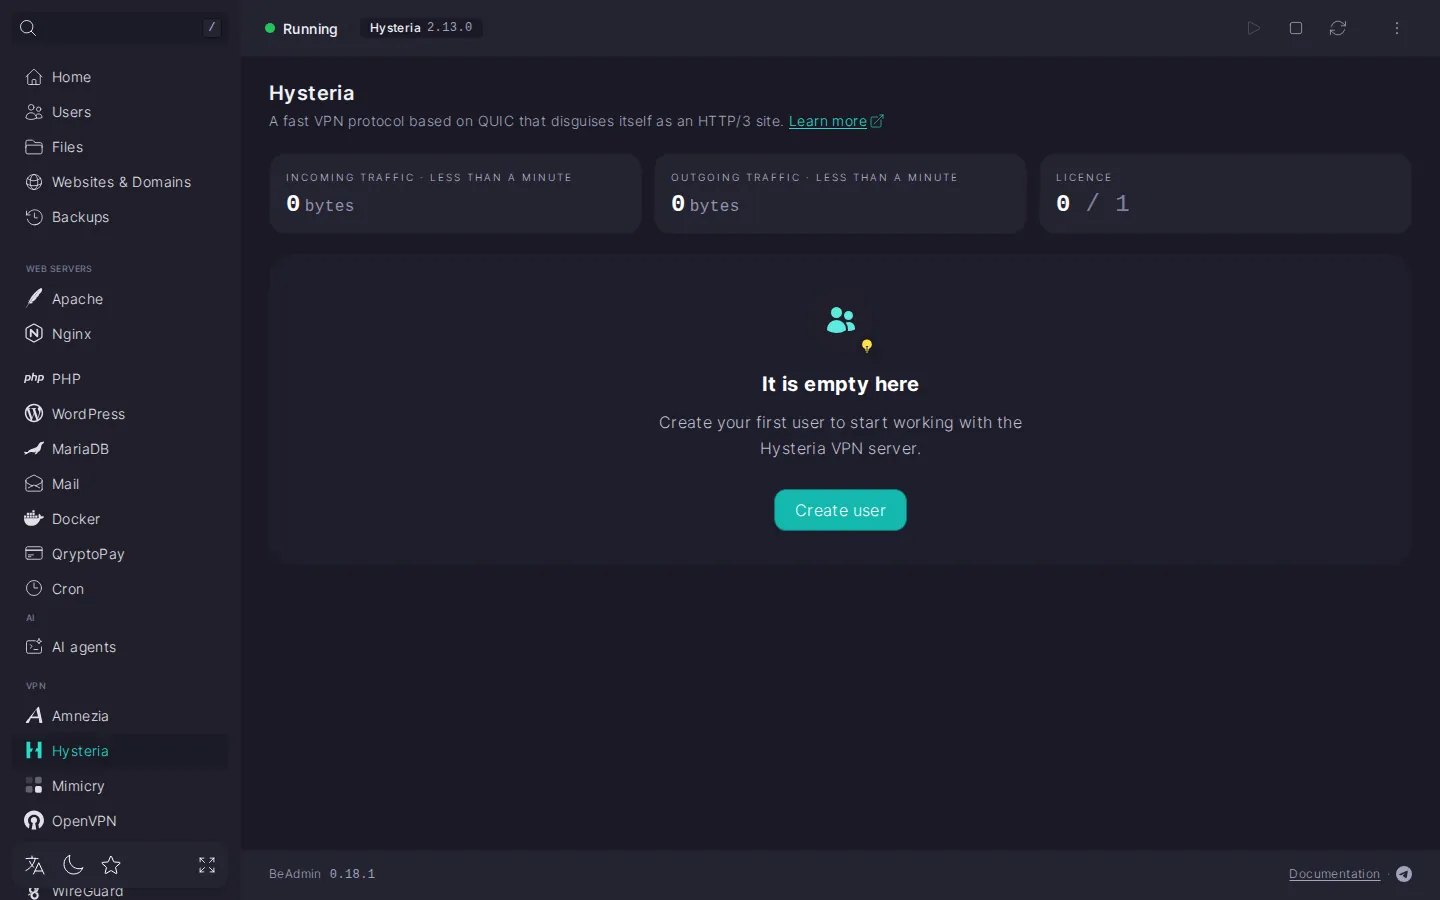1440x900 pixels.
Task: Open the Documentation link
Action: (x=1334, y=874)
